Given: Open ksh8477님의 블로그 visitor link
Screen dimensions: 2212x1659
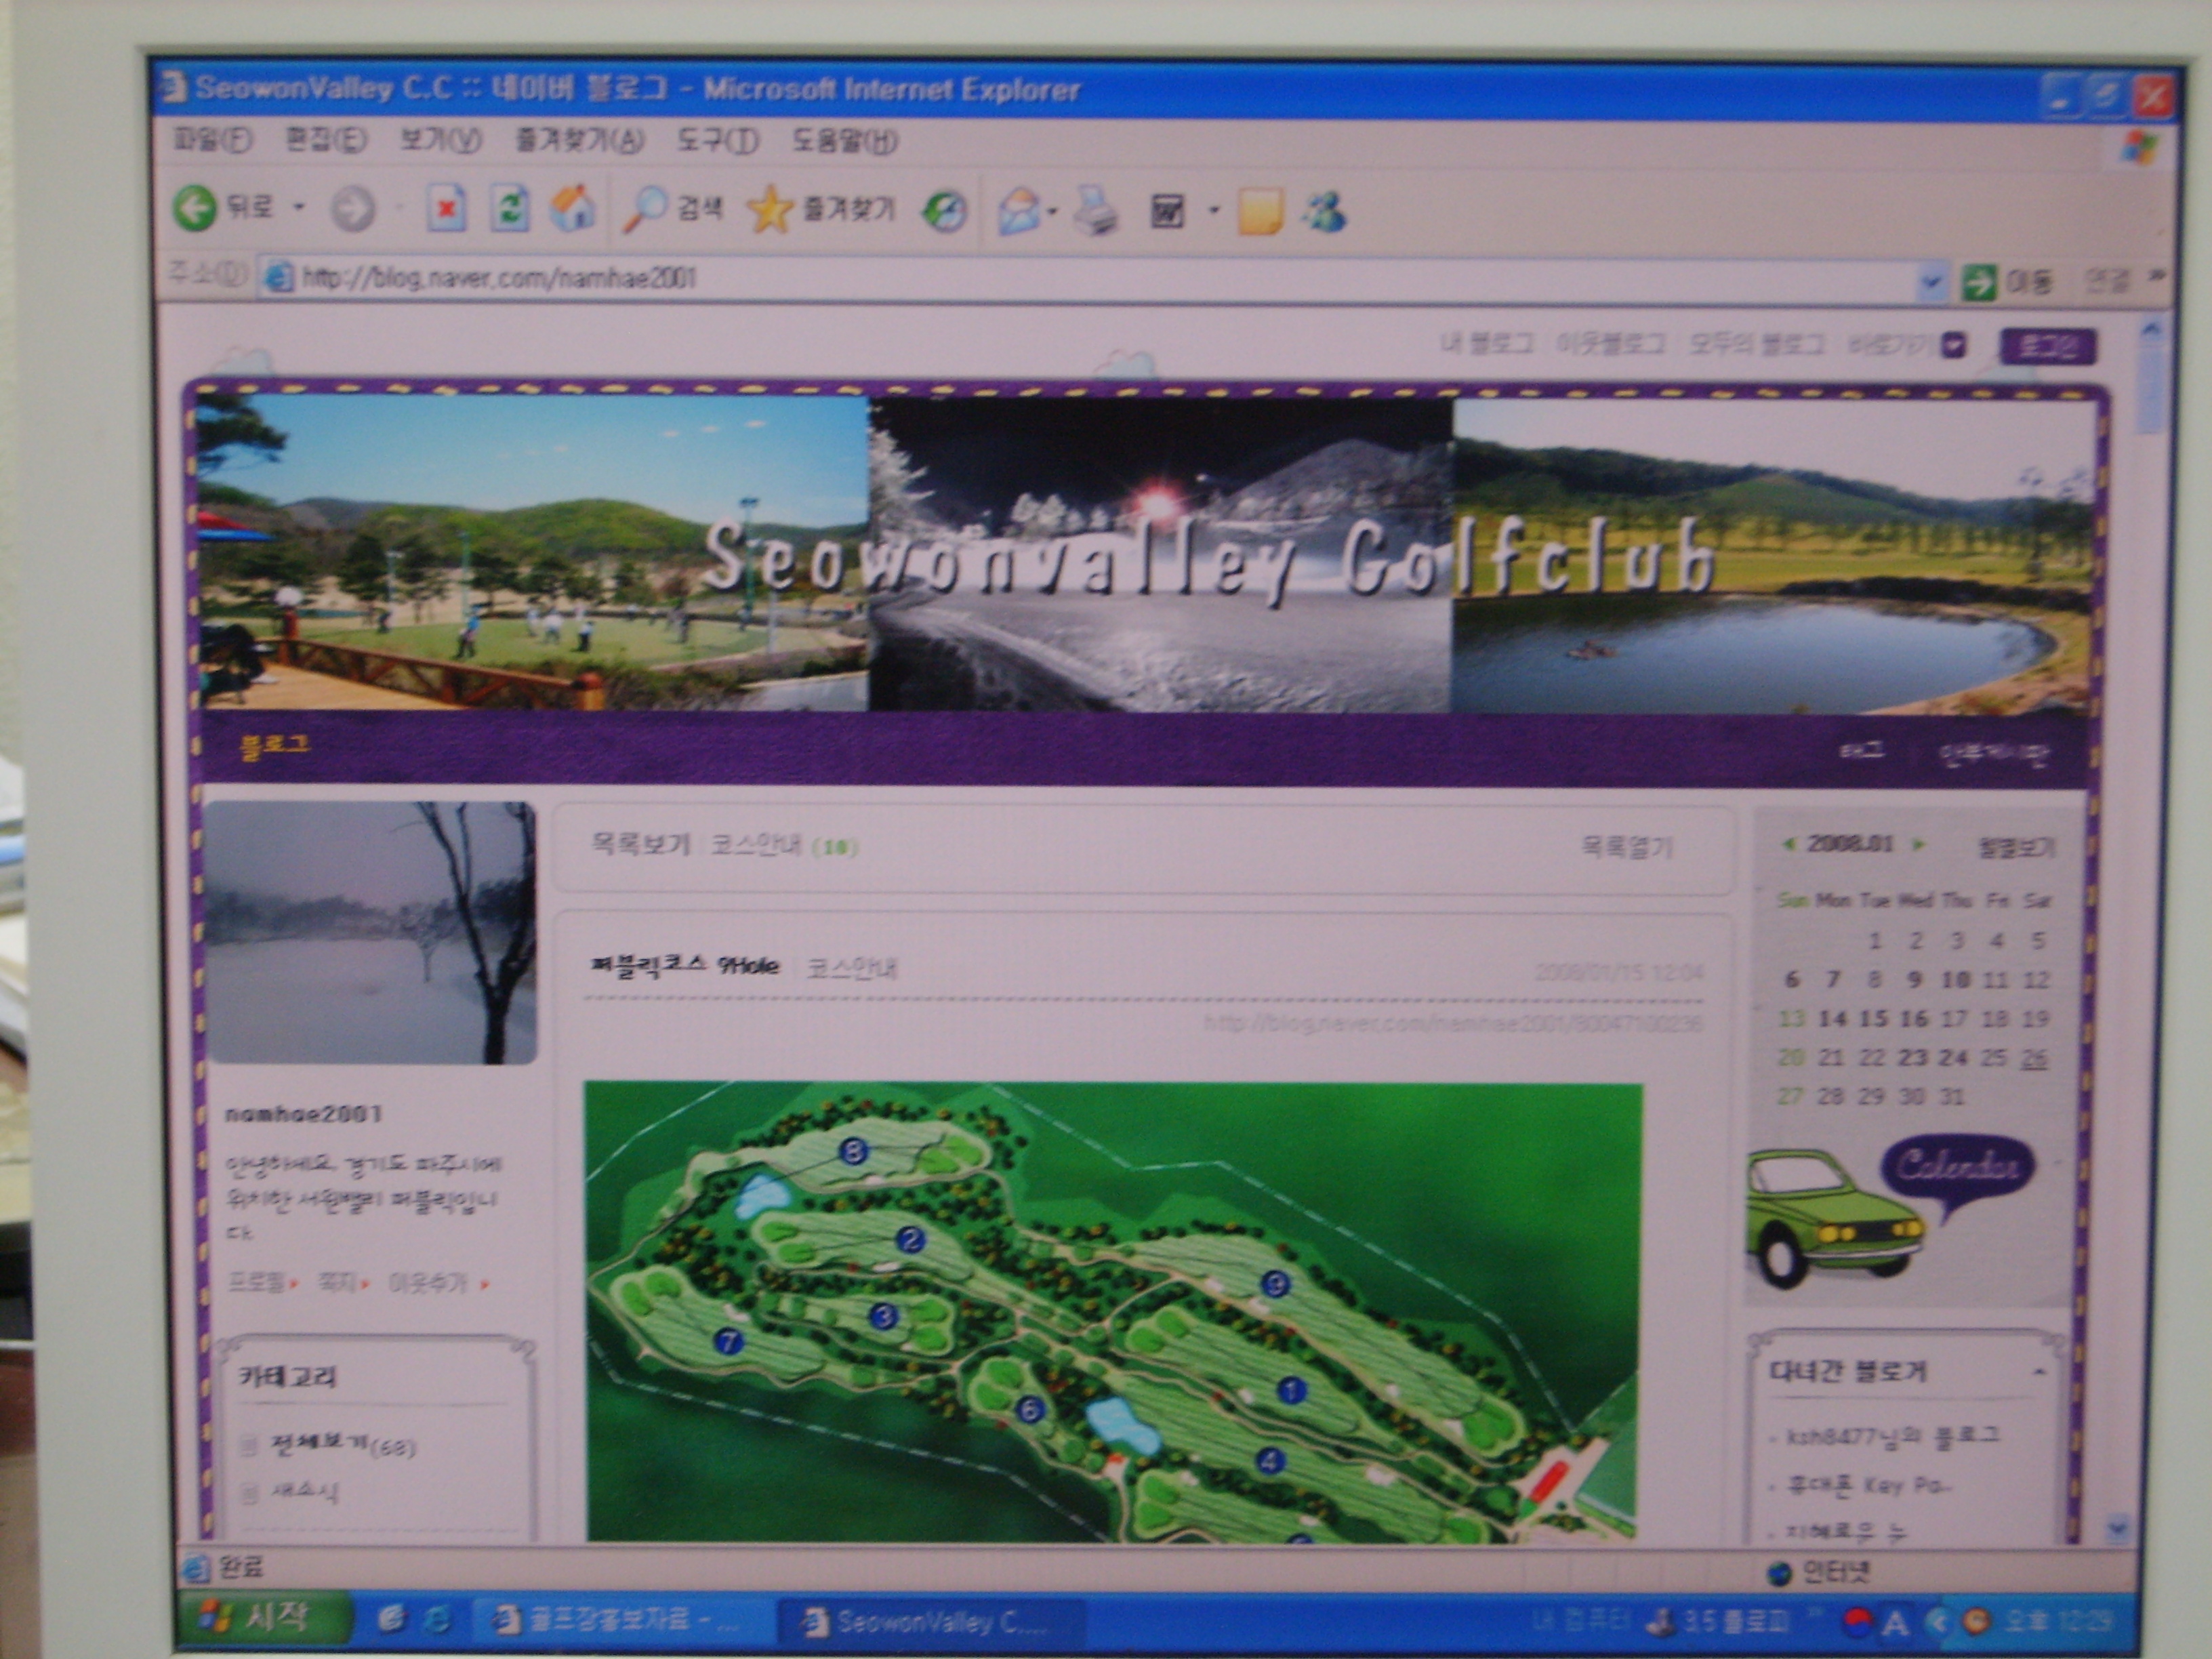Looking at the screenshot, I should click(1893, 1436).
